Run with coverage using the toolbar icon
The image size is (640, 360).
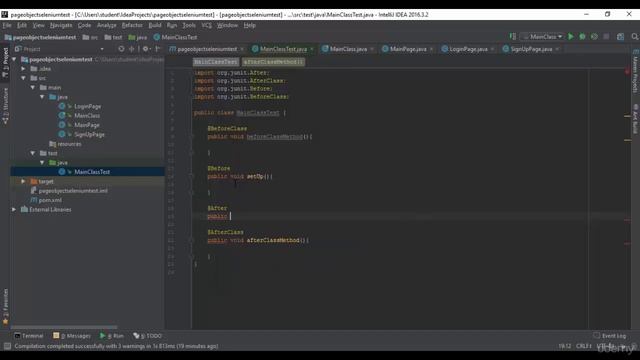click(x=594, y=37)
